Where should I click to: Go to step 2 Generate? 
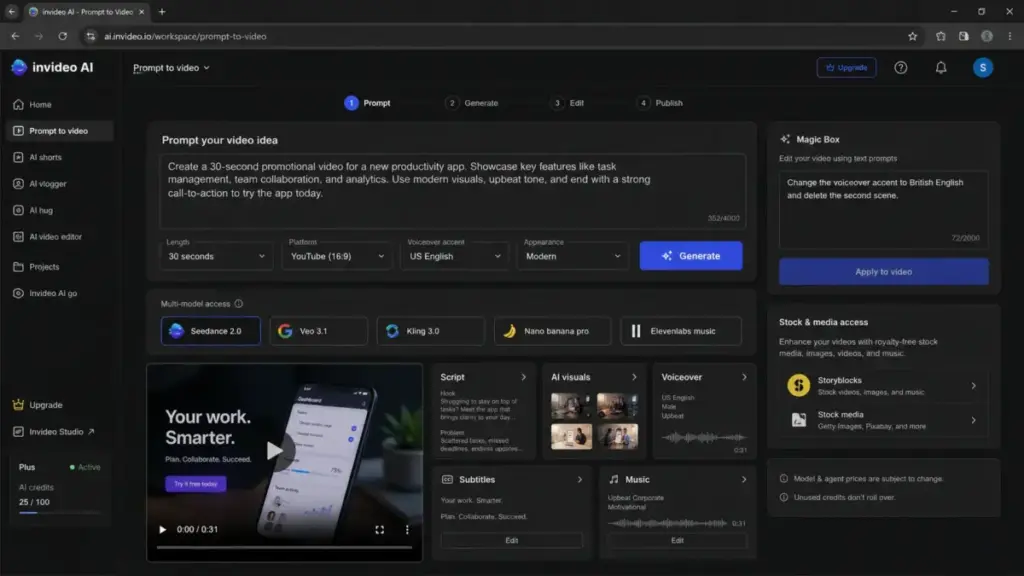coord(472,103)
